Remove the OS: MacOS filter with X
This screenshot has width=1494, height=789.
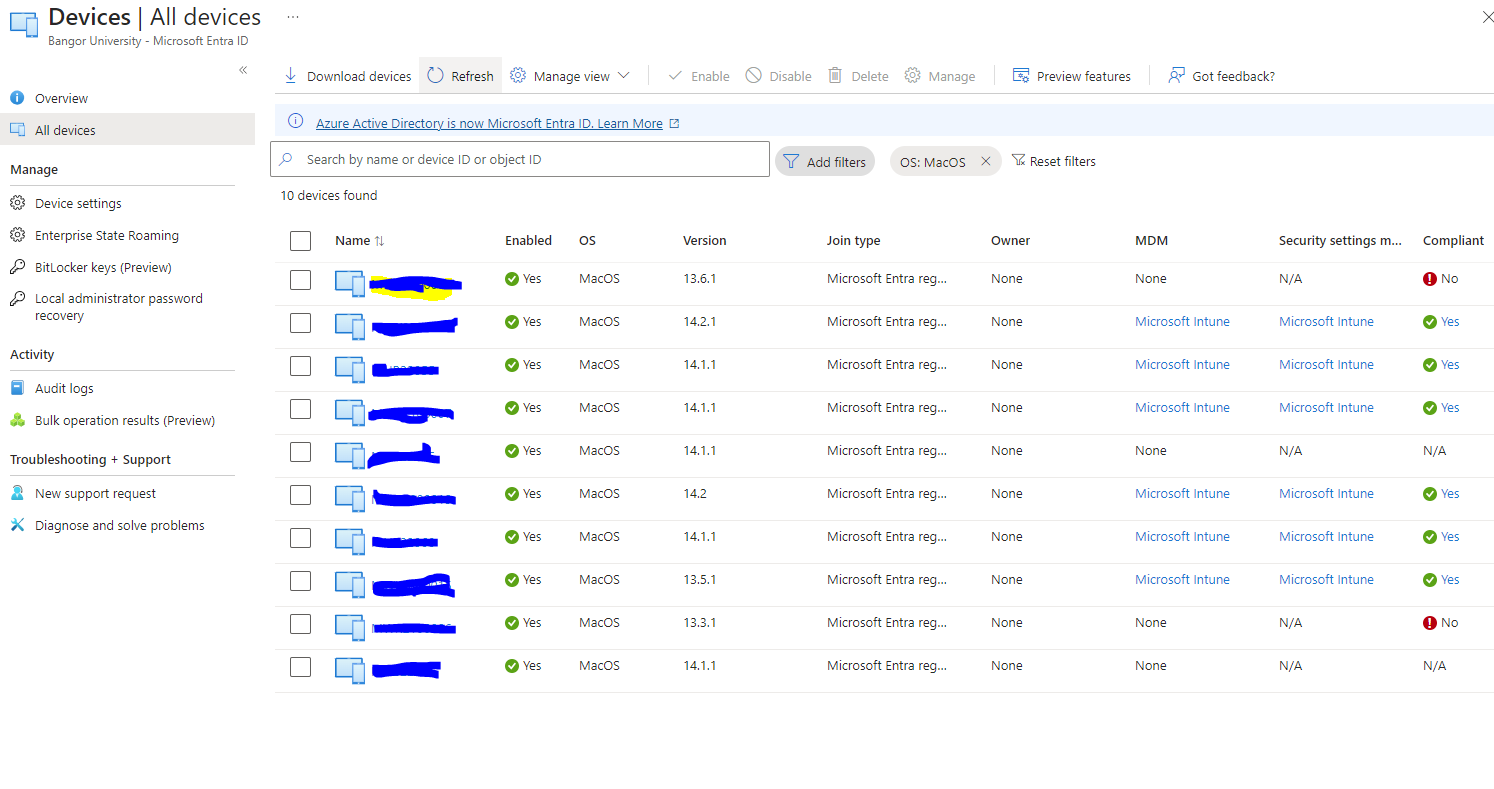(985, 161)
